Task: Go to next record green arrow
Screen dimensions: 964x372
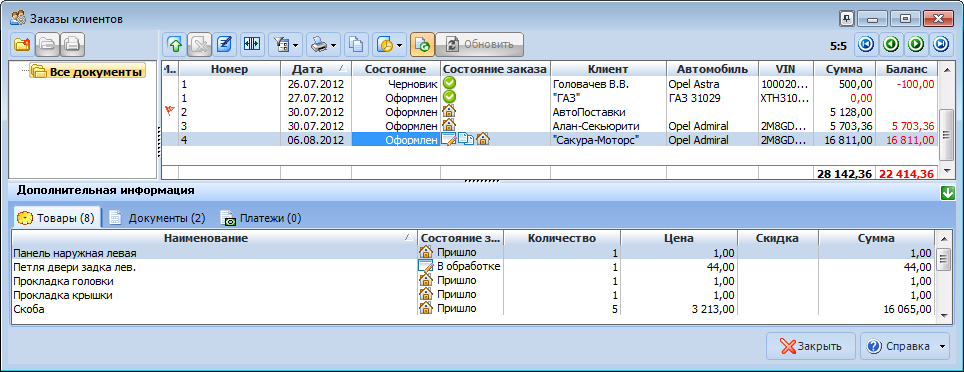Action: point(916,44)
